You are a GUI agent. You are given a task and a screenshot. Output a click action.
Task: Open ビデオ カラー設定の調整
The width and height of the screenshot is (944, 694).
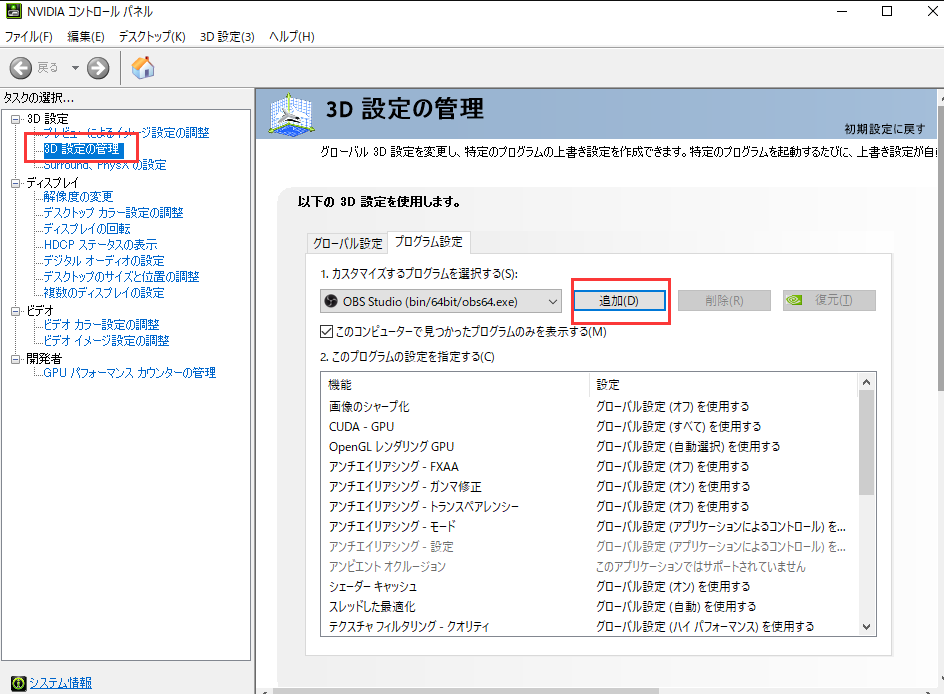pyautogui.click(x=101, y=324)
